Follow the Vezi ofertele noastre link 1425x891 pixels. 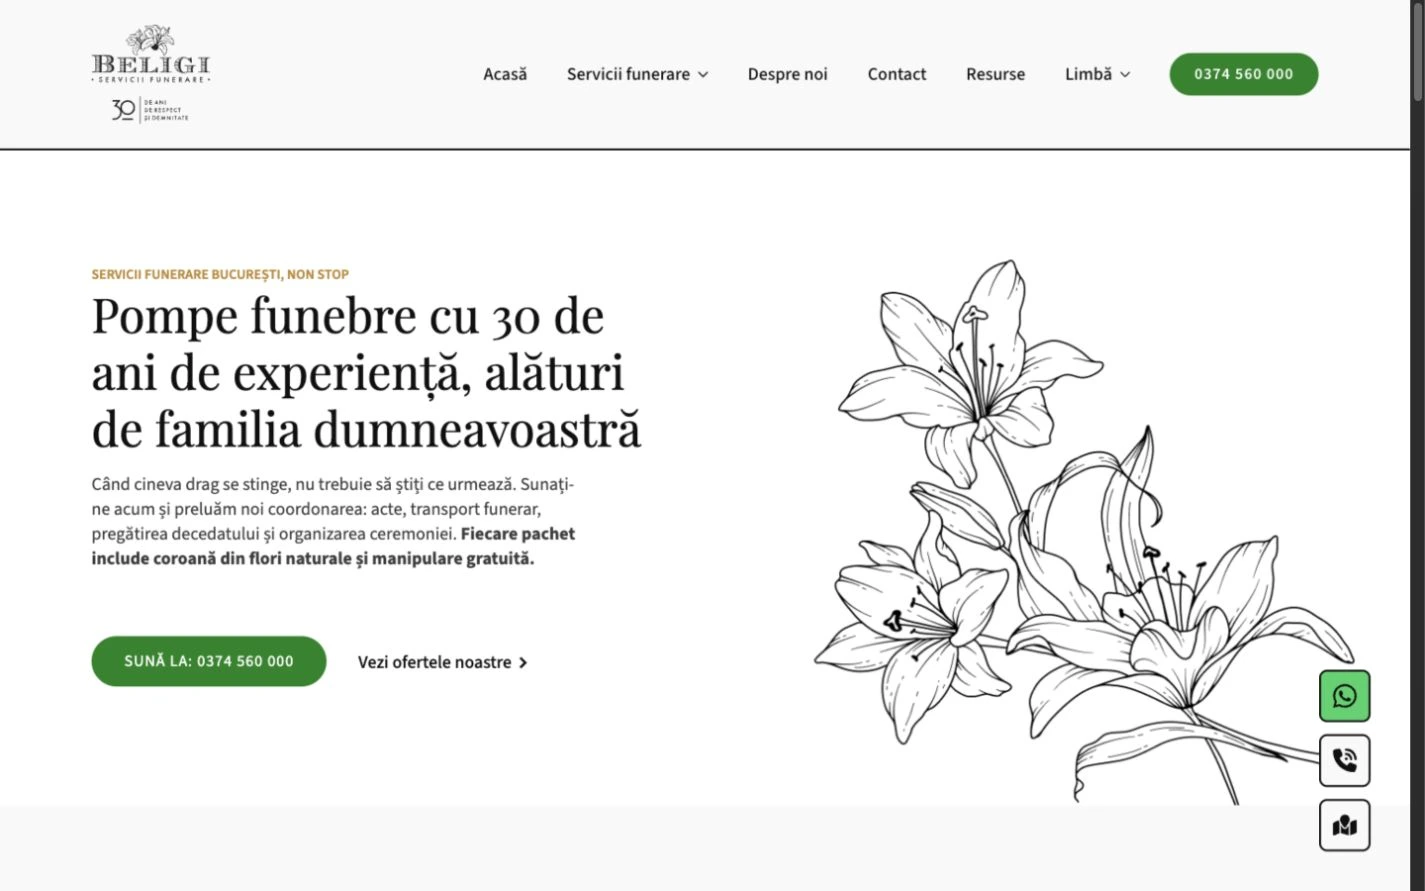tap(442, 662)
